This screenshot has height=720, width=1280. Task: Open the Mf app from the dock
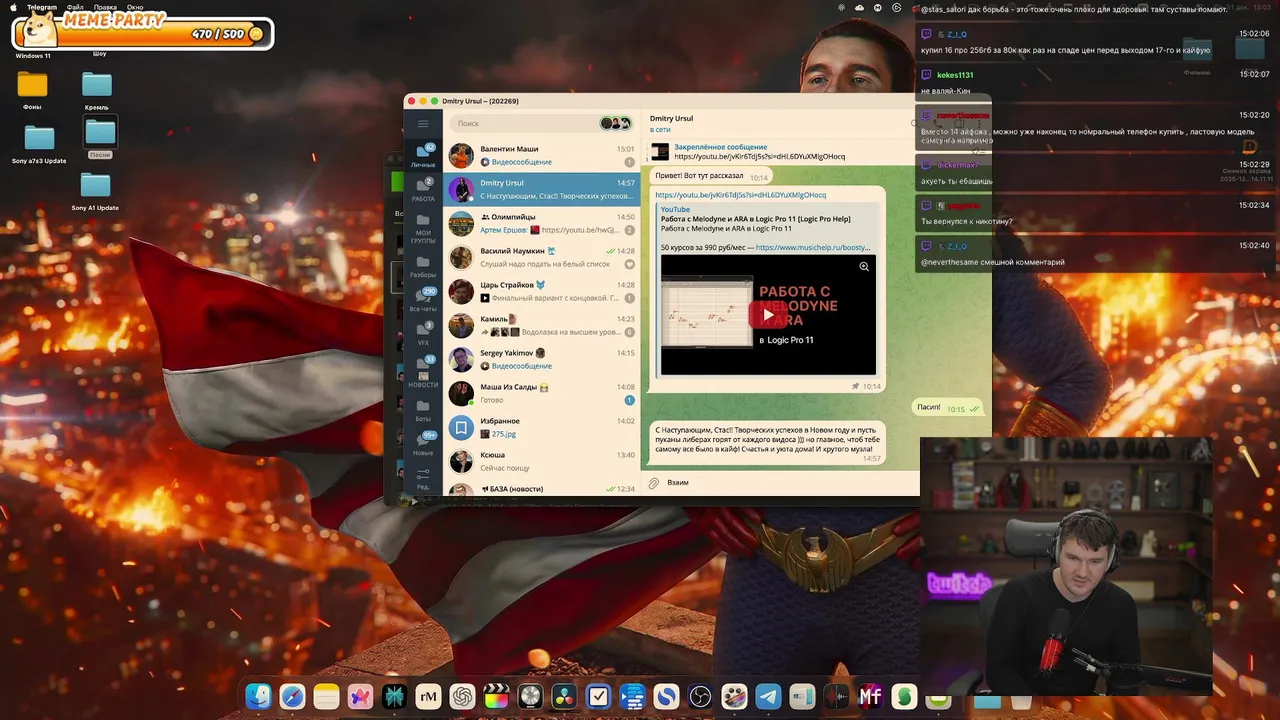click(870, 696)
